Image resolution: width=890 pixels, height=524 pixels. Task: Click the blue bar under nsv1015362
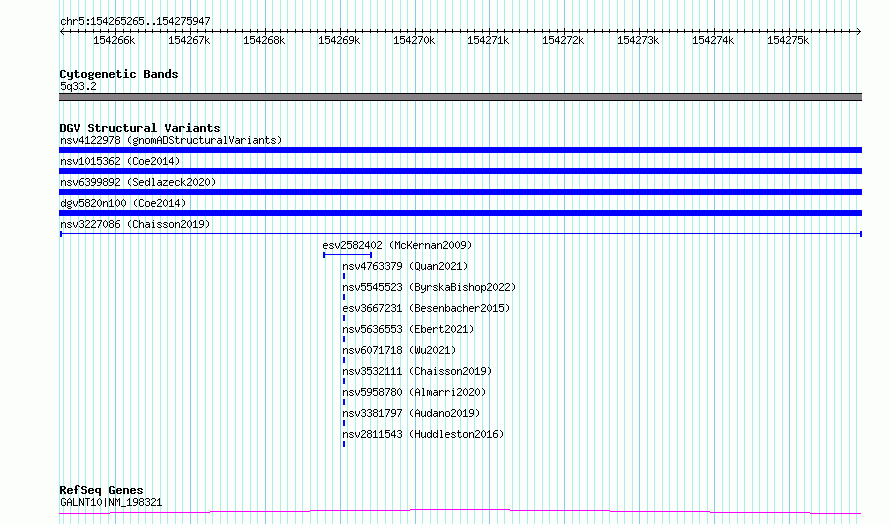[x=460, y=171]
